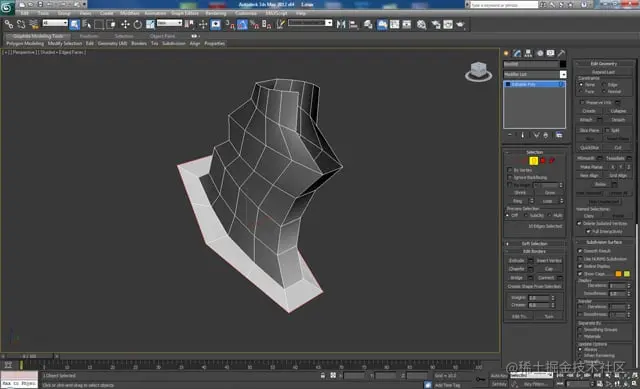Collapse the Edit Geometry rollout
Viewport: 640px width, 389px height.
tap(604, 64)
